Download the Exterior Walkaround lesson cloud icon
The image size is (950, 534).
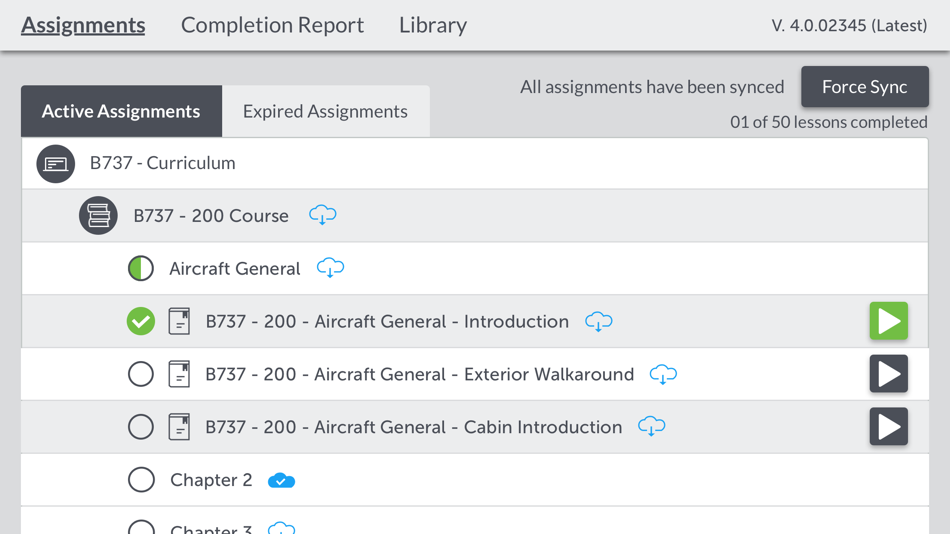[x=663, y=374]
